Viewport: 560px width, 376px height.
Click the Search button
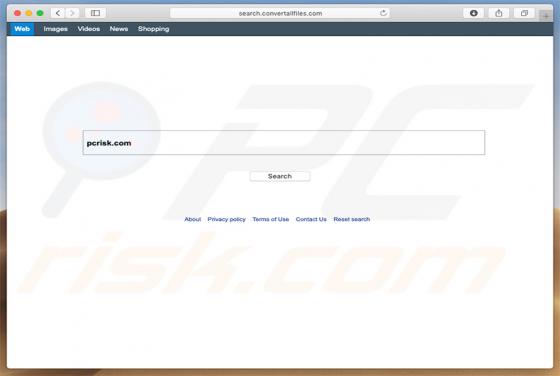click(280, 176)
